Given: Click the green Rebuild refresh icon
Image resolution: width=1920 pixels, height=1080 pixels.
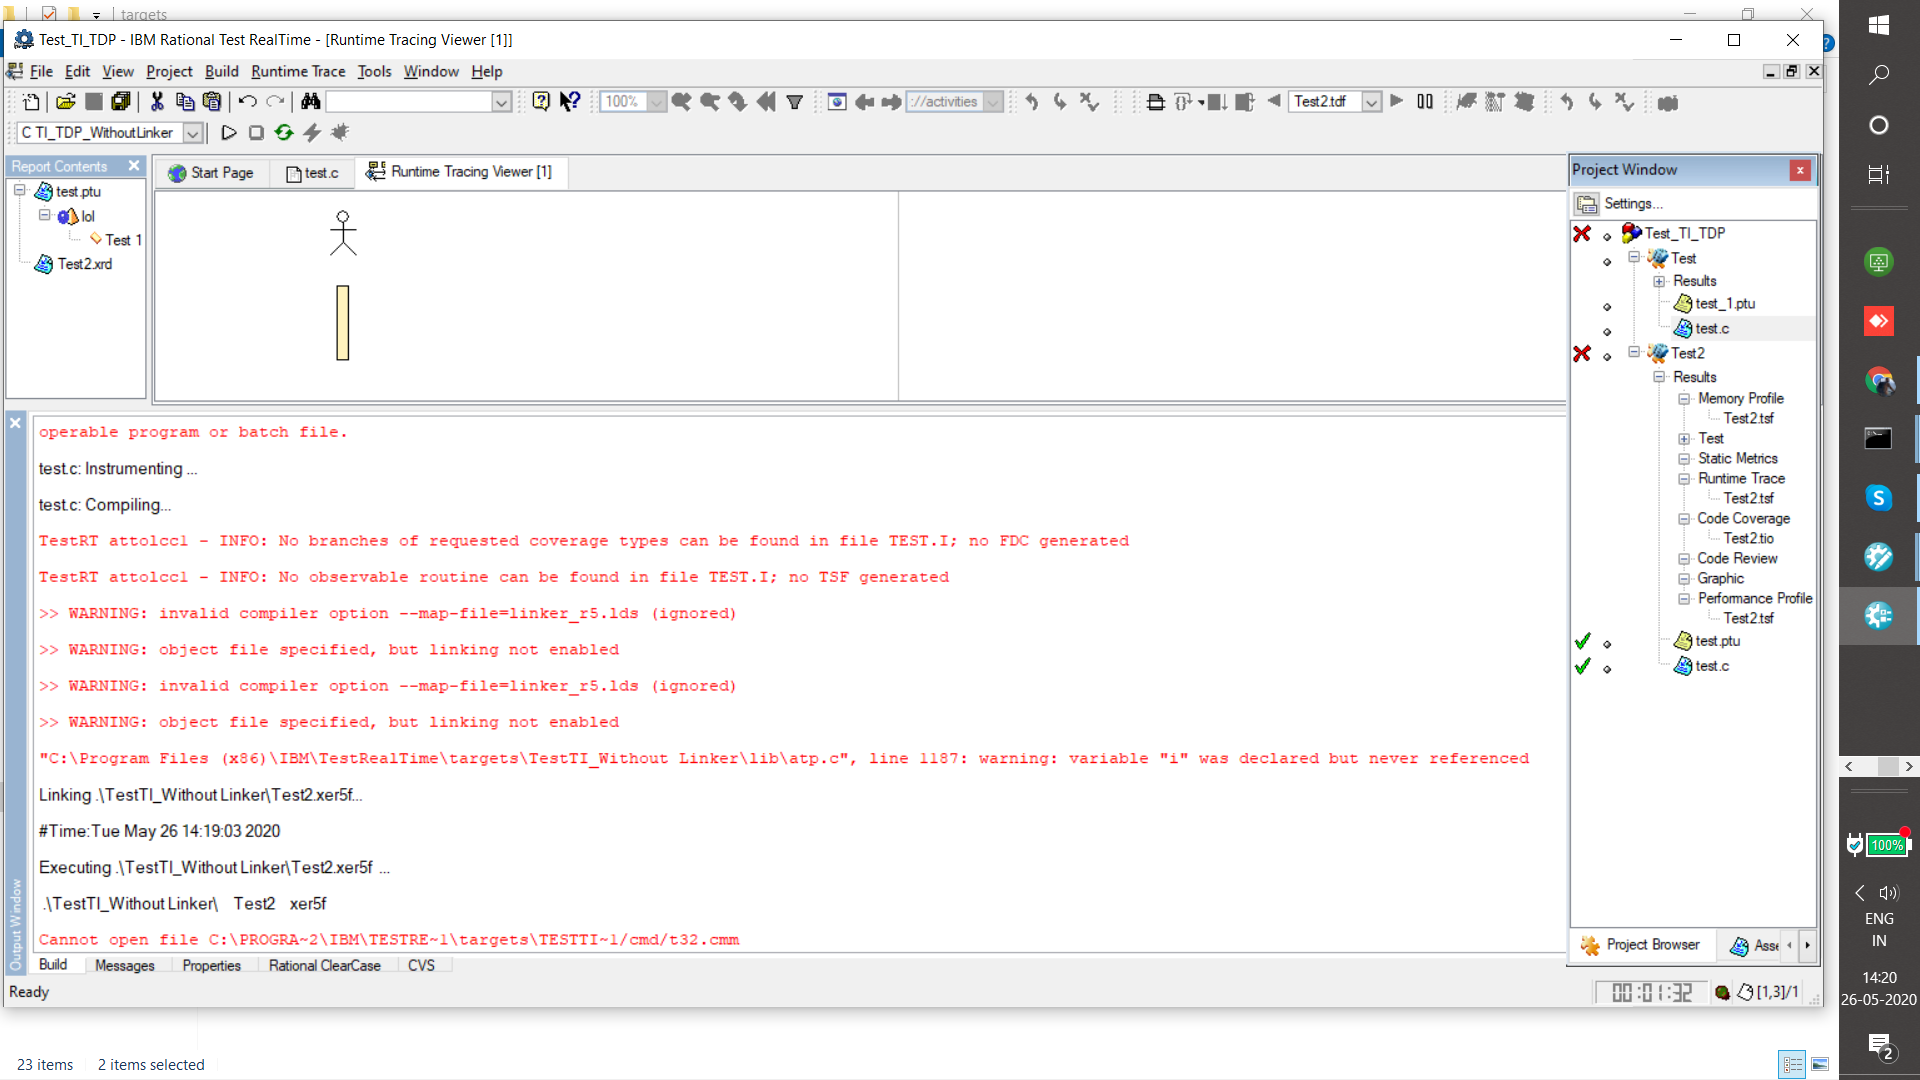Looking at the screenshot, I should 284,133.
